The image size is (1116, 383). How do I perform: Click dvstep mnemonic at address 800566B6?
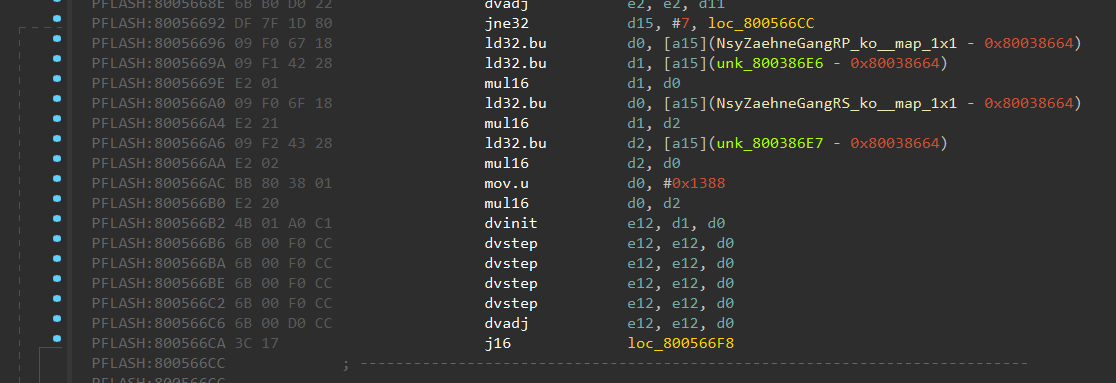[510, 243]
